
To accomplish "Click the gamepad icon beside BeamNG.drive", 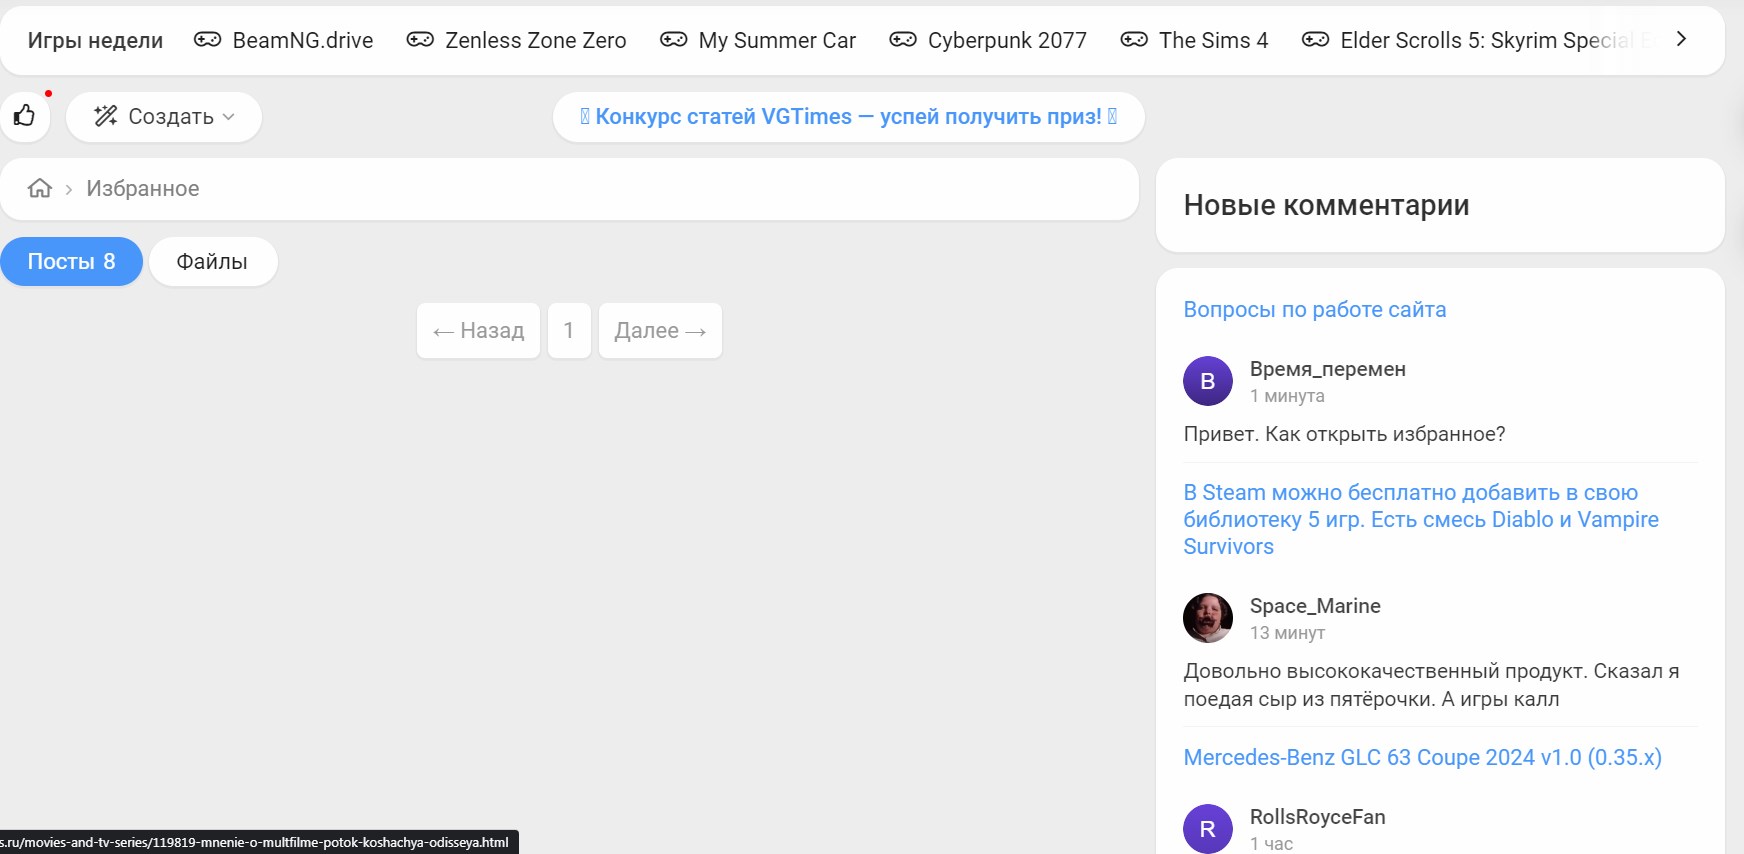I will tap(207, 40).
